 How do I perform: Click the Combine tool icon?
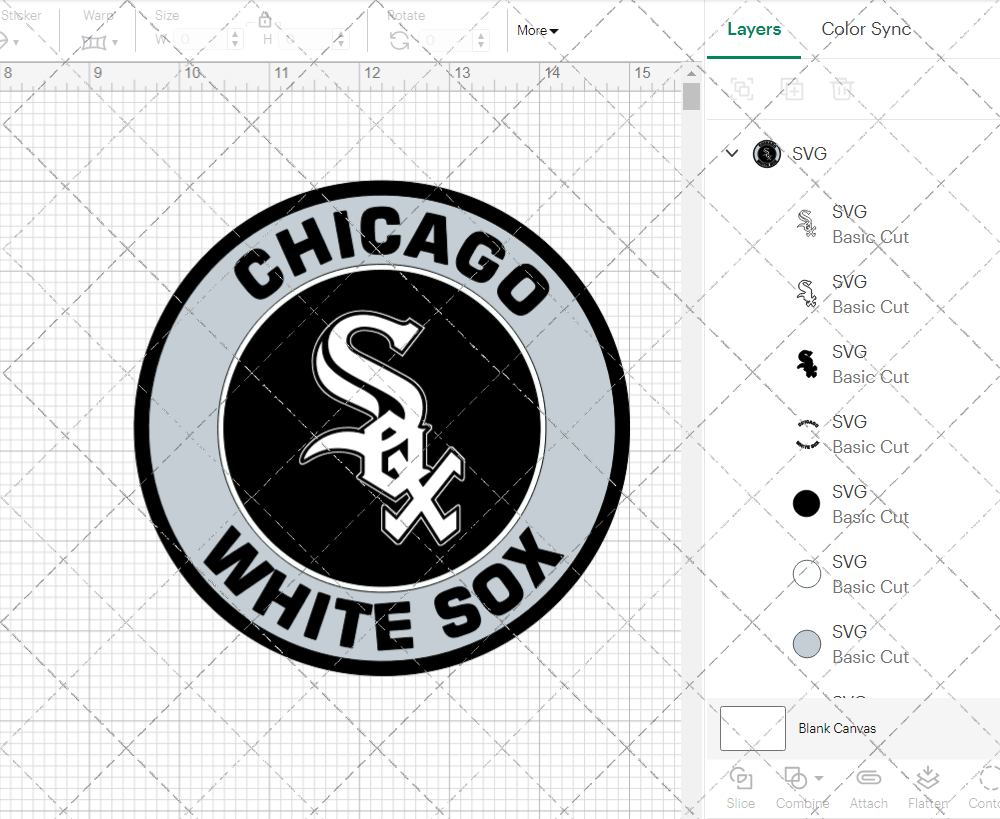click(x=796, y=779)
